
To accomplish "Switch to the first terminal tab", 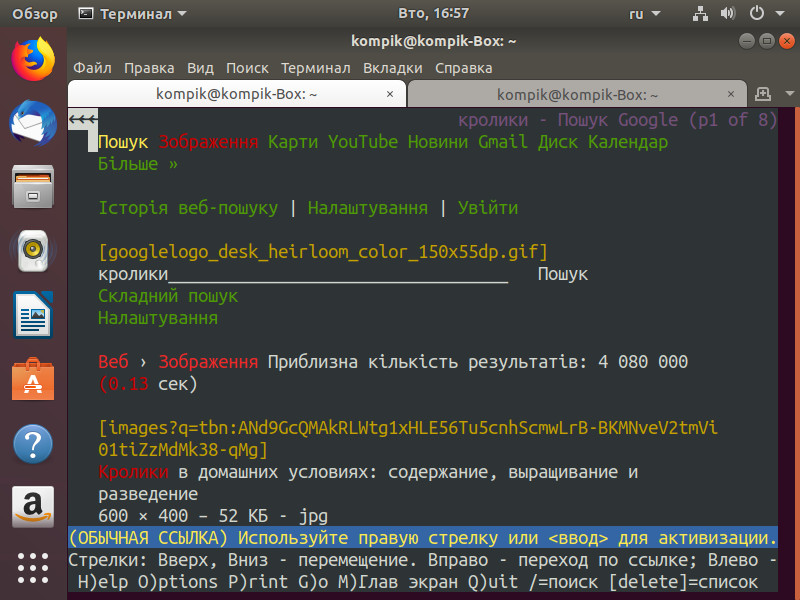I will tap(237, 94).
